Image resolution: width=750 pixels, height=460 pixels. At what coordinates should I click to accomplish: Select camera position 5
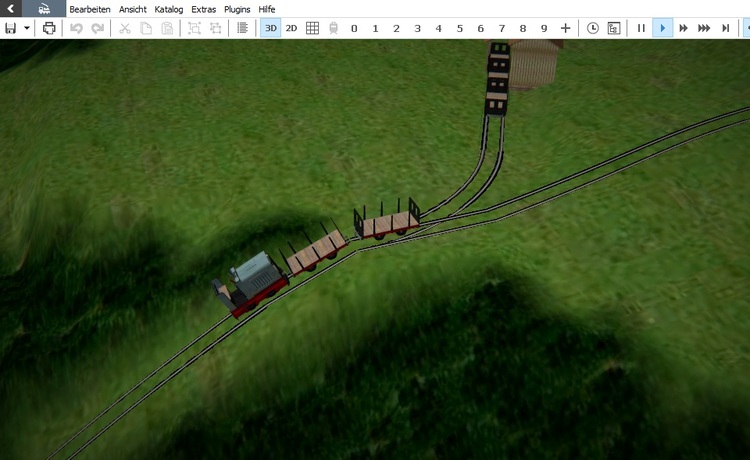460,28
